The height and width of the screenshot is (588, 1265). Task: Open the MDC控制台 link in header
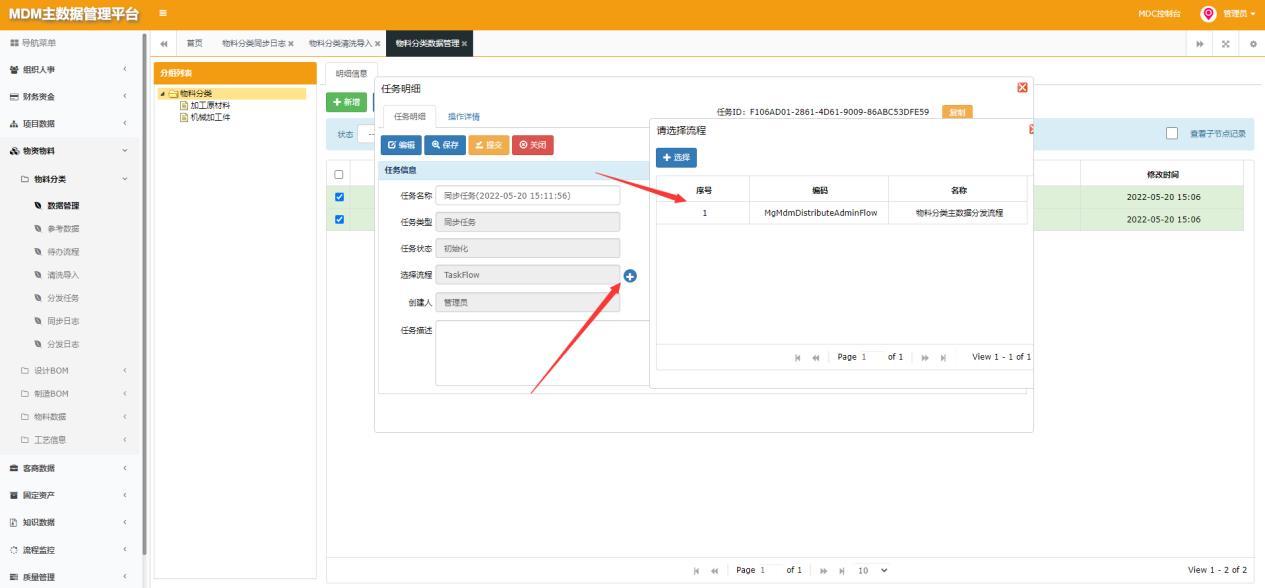(x=1159, y=14)
